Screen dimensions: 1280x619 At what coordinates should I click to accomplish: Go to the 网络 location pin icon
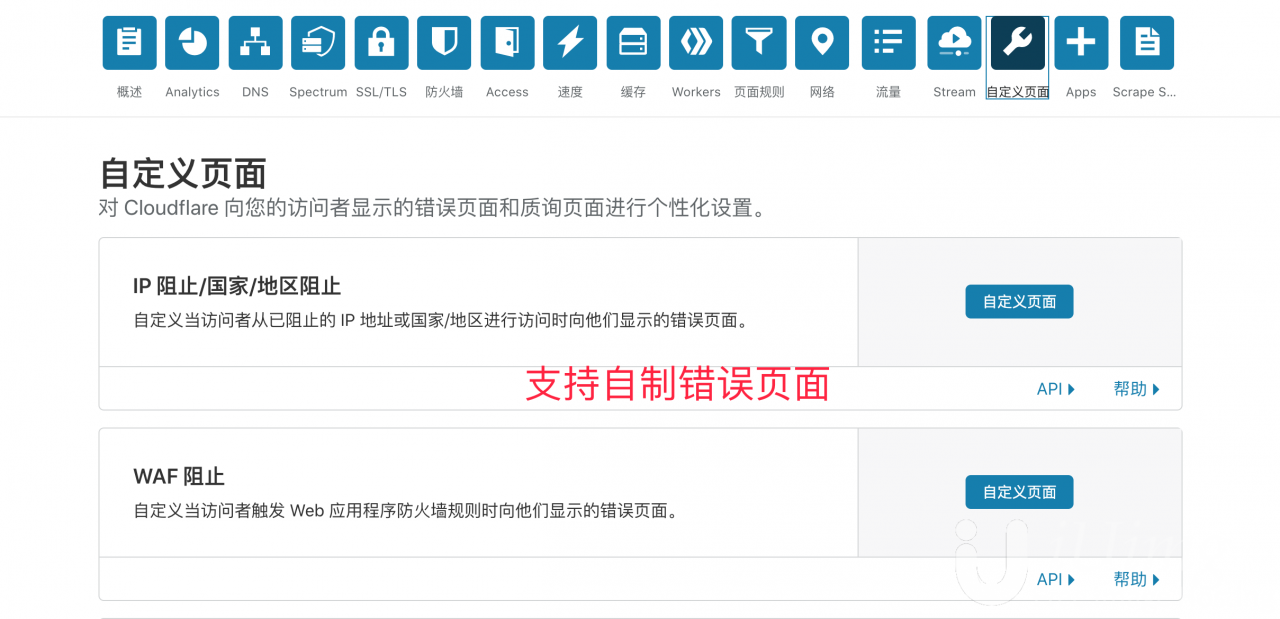(x=822, y=43)
